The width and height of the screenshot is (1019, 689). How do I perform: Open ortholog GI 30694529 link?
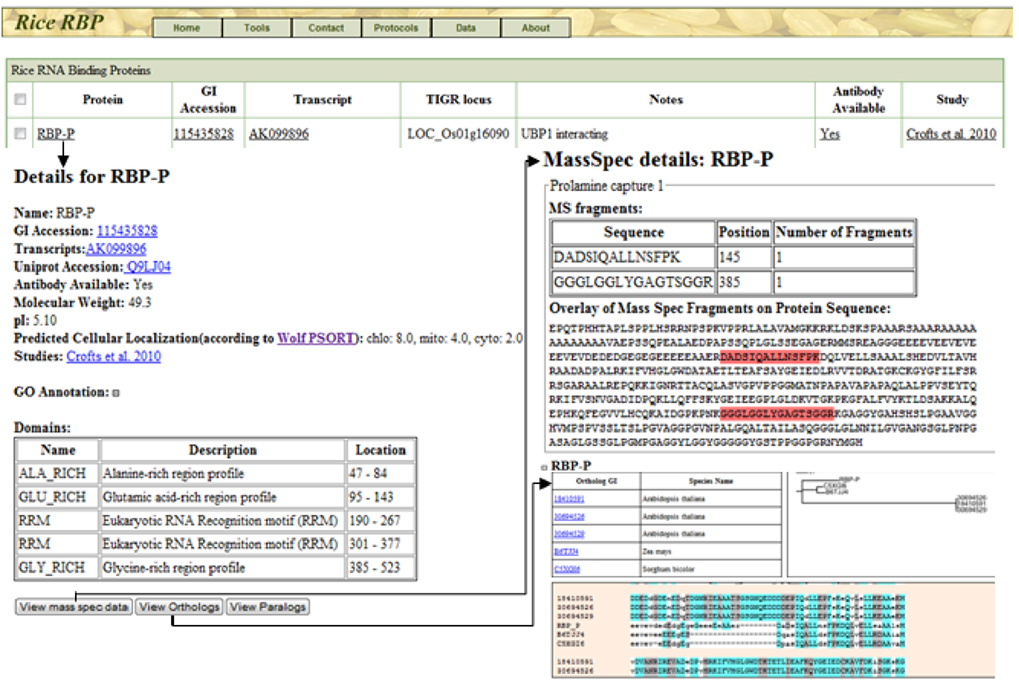tap(569, 534)
